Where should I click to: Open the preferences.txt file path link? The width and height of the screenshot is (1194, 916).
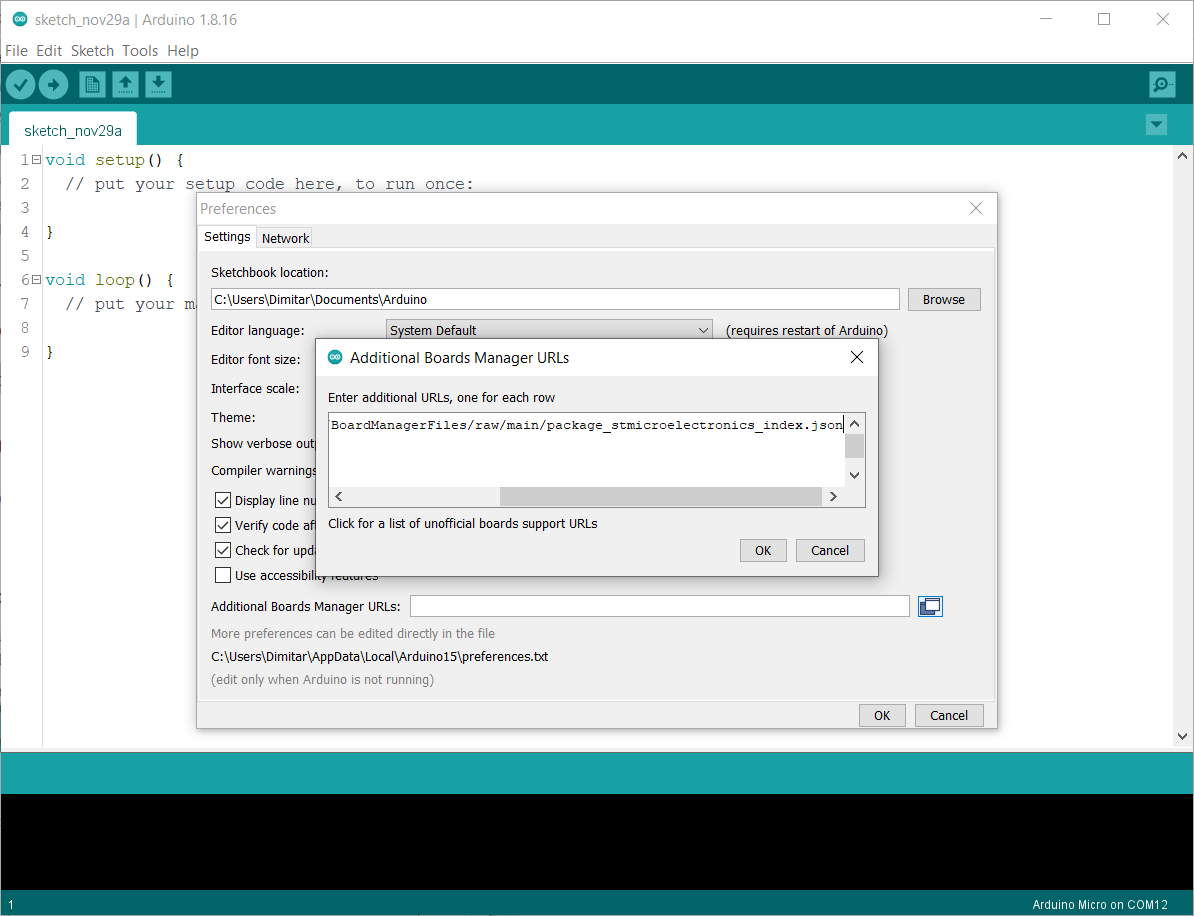[379, 656]
